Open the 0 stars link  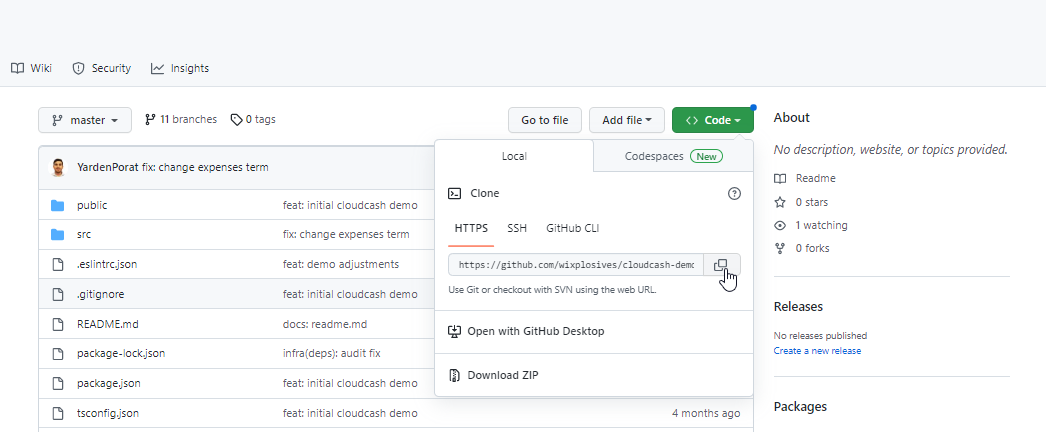tap(801, 202)
